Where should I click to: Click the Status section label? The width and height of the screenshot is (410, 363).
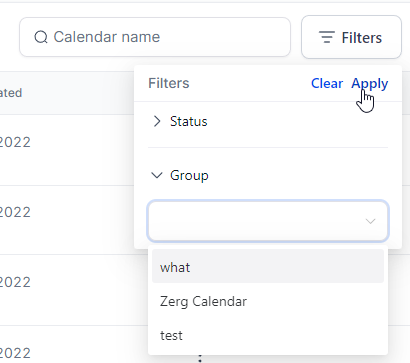[x=189, y=121]
